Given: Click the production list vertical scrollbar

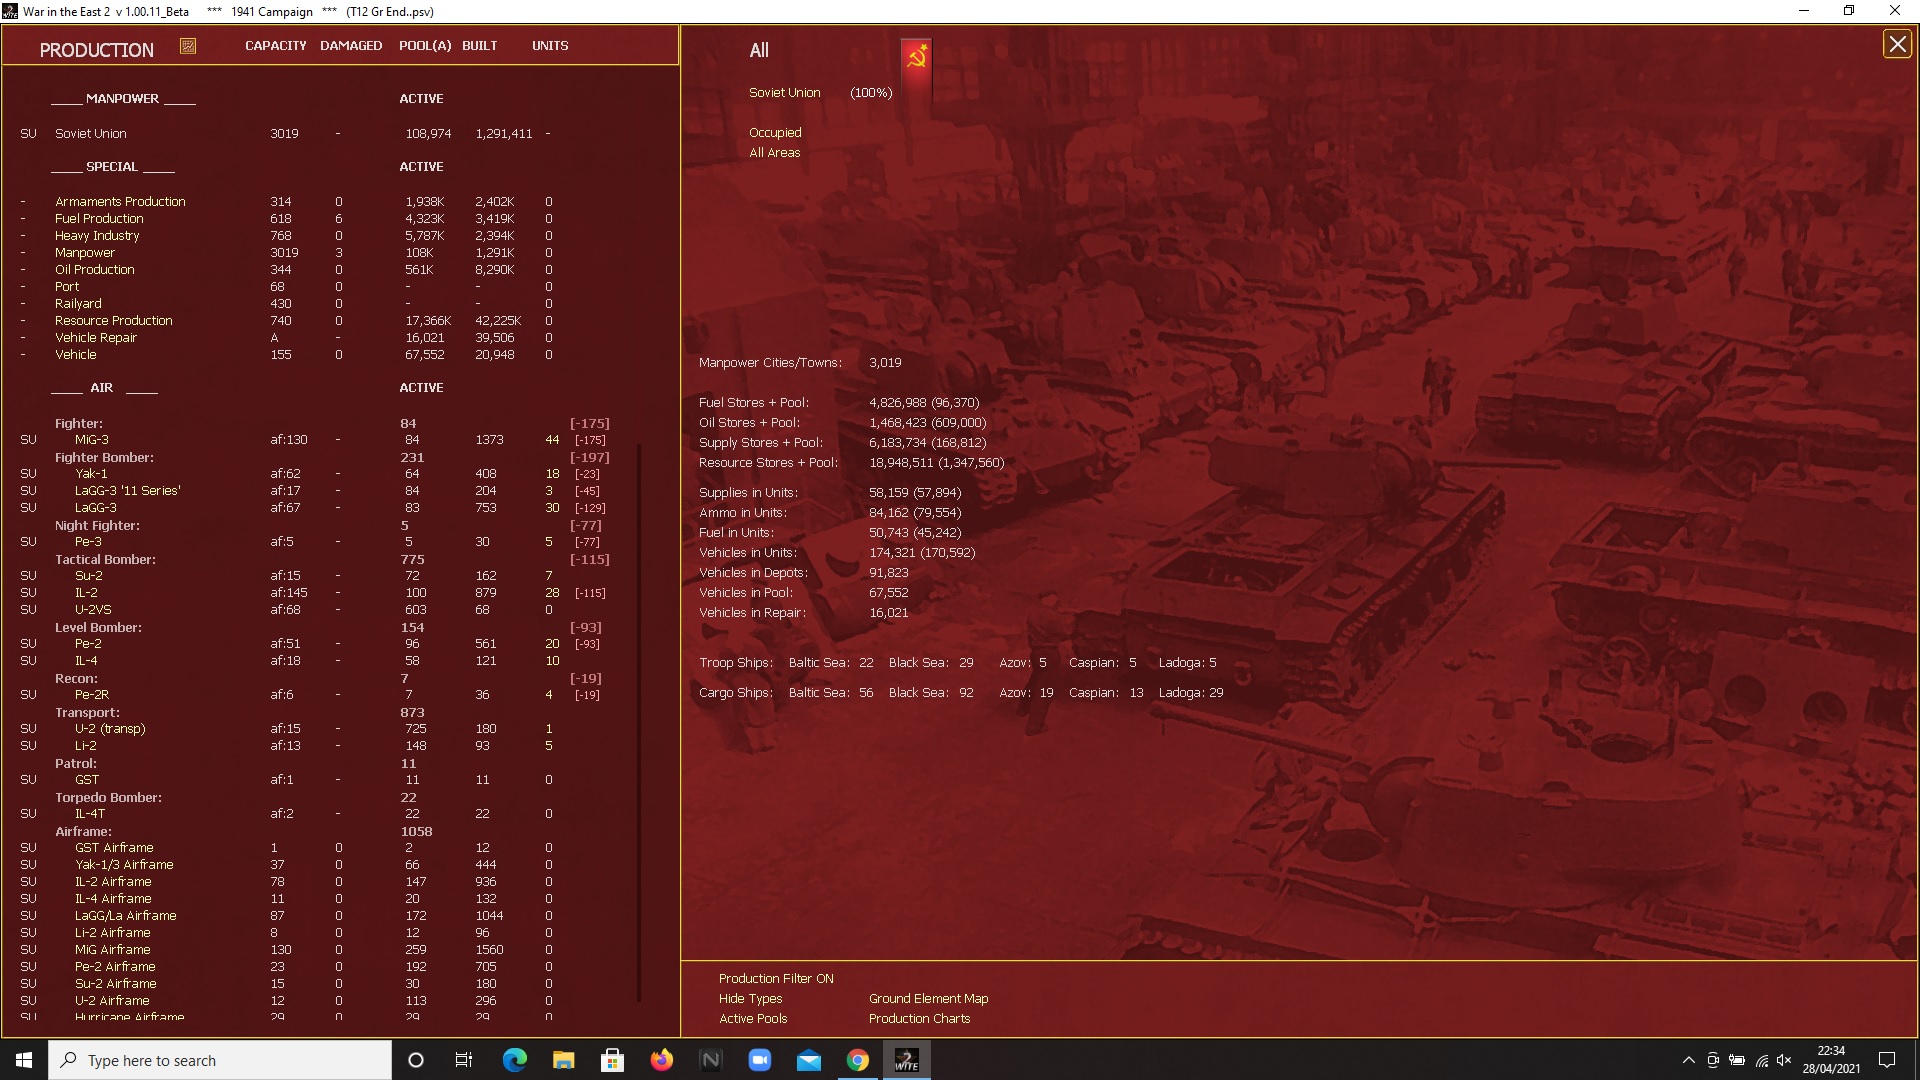Looking at the screenshot, I should coord(639,720).
